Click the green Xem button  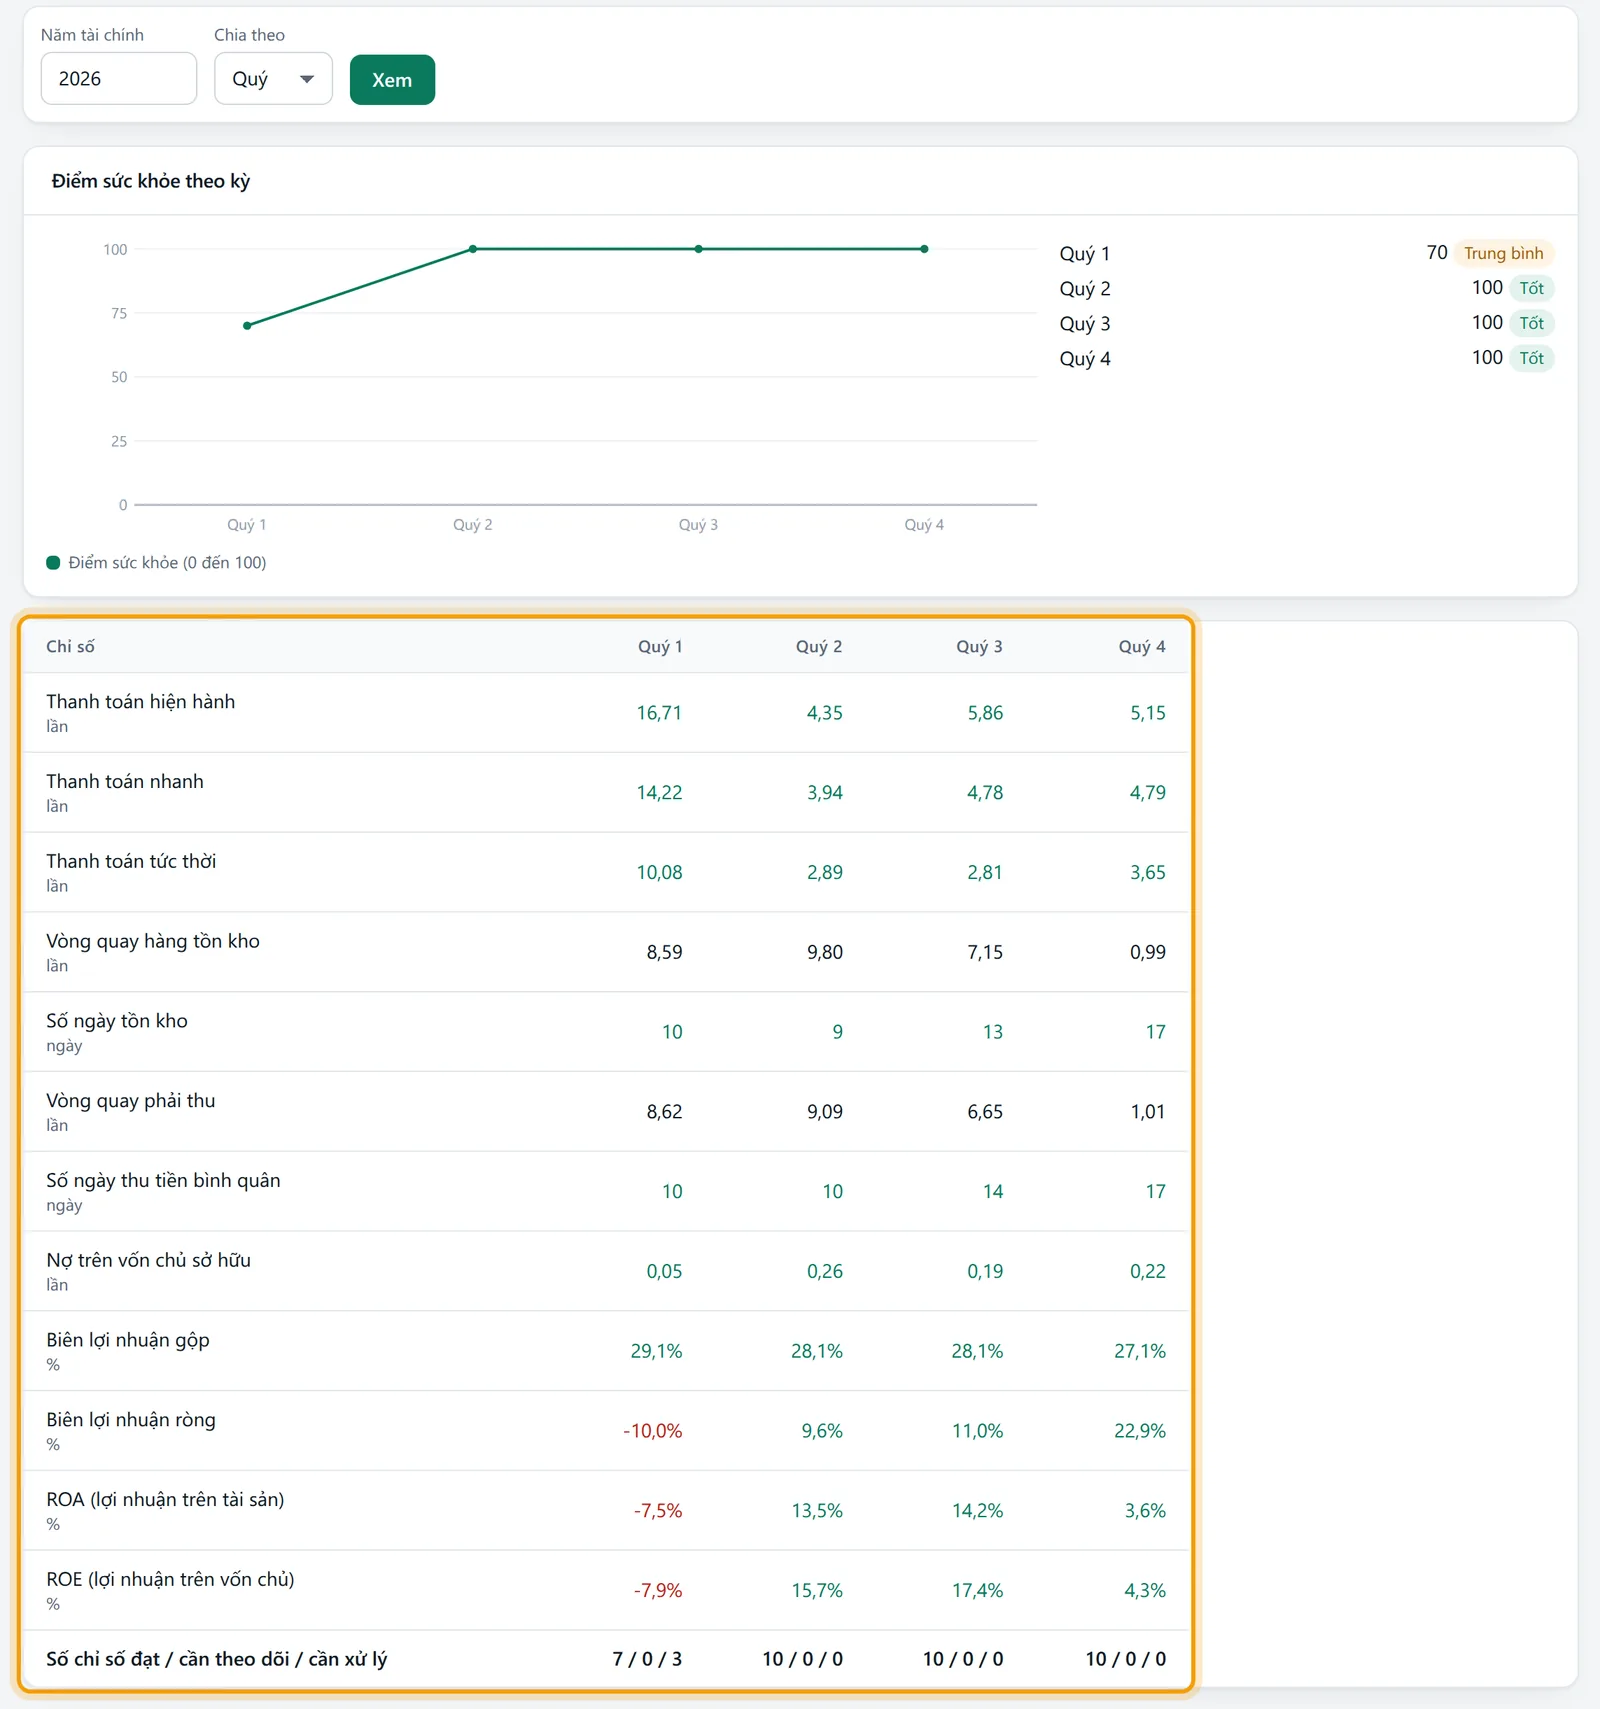pyautogui.click(x=392, y=80)
